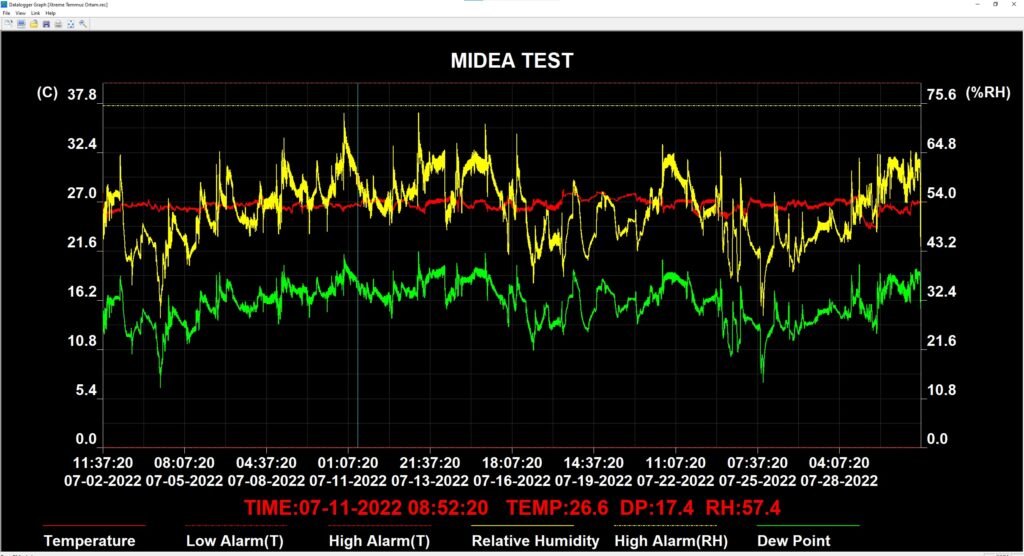The height and width of the screenshot is (556, 1024).
Task: Click the 5.4 temperature axis value
Action: pos(86,390)
